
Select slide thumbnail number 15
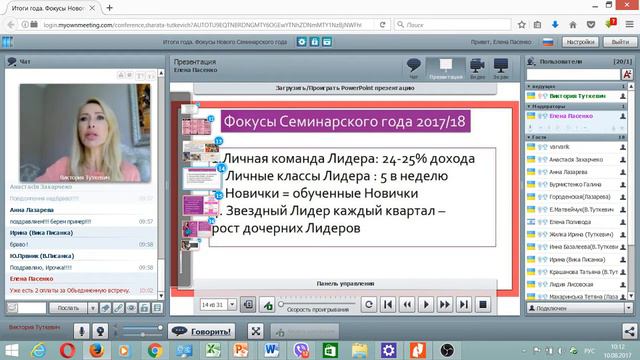(x=200, y=205)
